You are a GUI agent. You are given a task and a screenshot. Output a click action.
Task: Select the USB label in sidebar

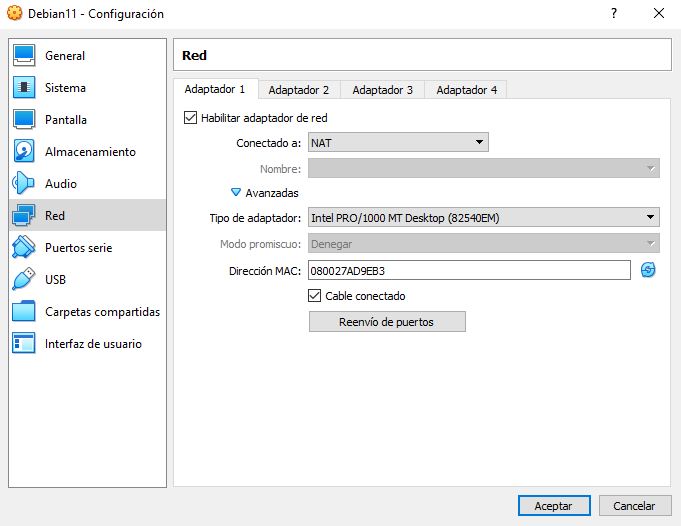click(56, 279)
